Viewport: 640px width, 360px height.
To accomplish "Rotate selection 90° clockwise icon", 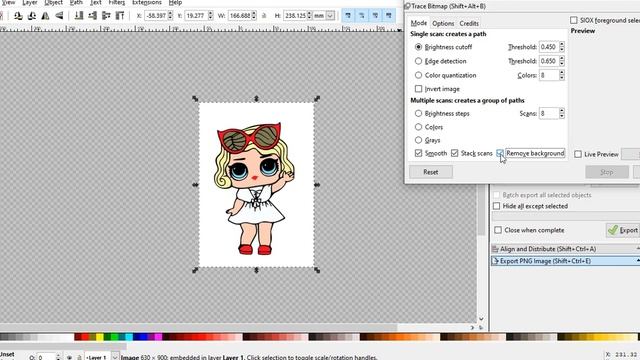I will (x=31, y=16).
